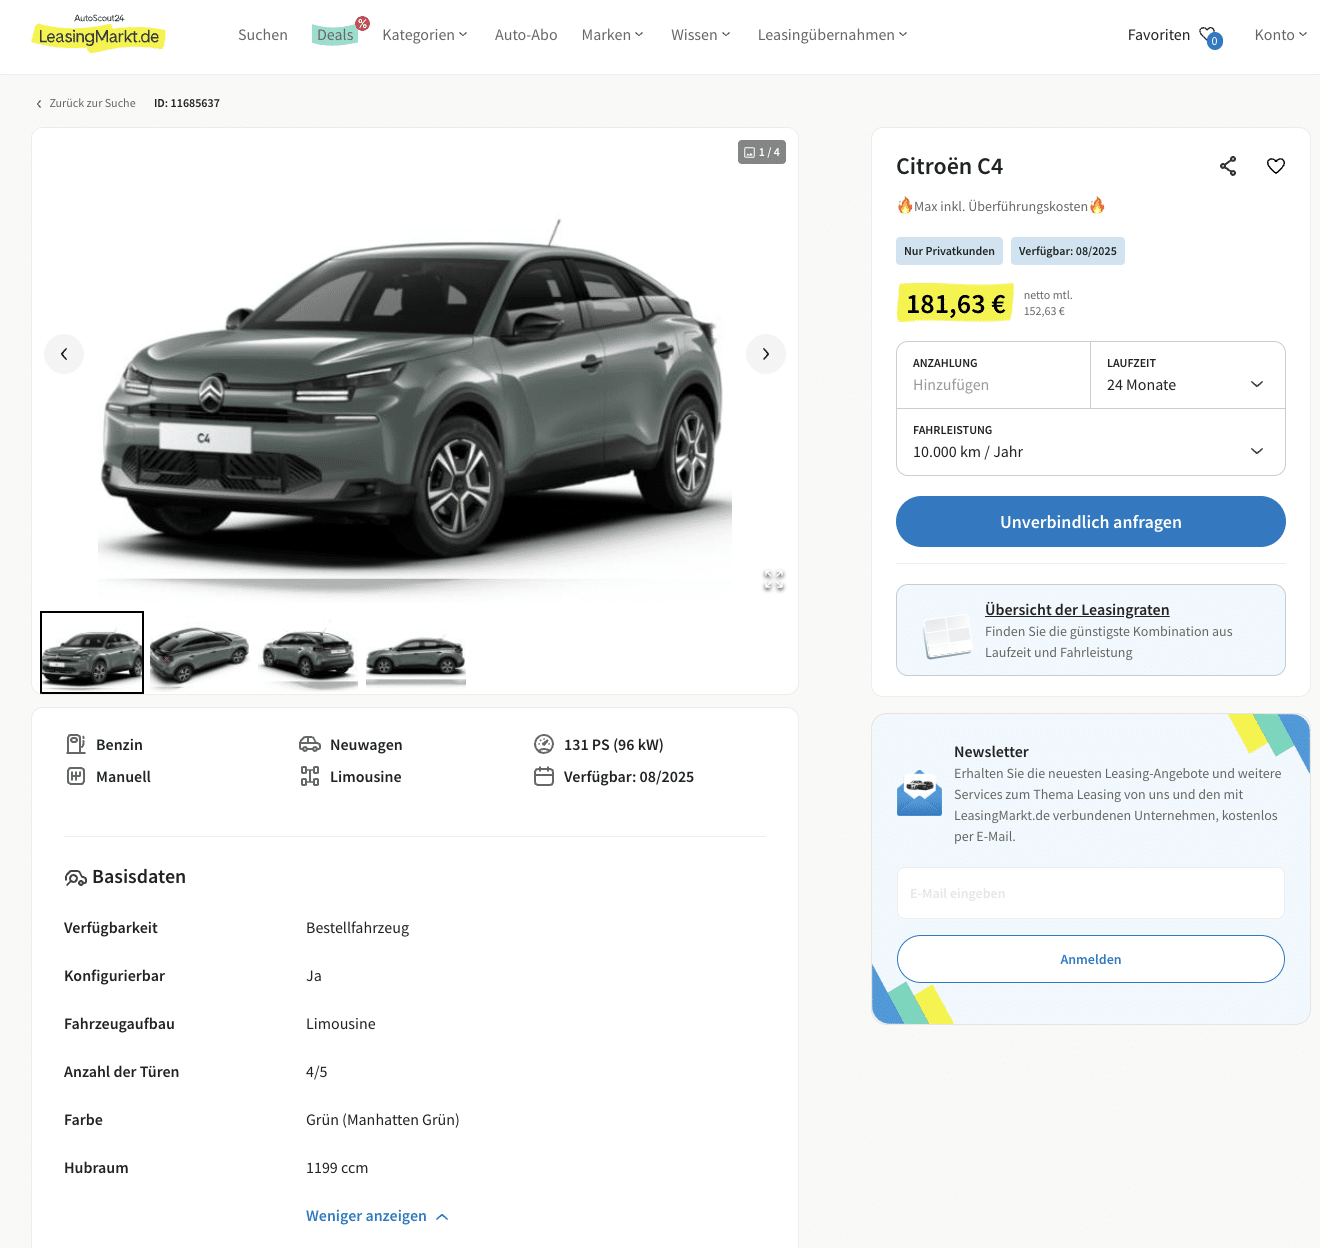
Task: Show next car photo arrow
Action: pos(766,354)
